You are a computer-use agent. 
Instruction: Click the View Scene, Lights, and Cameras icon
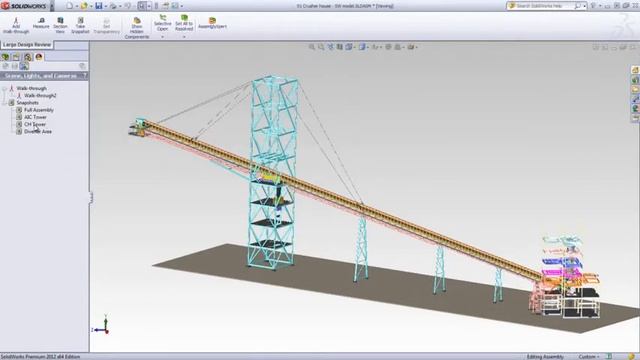24,66
